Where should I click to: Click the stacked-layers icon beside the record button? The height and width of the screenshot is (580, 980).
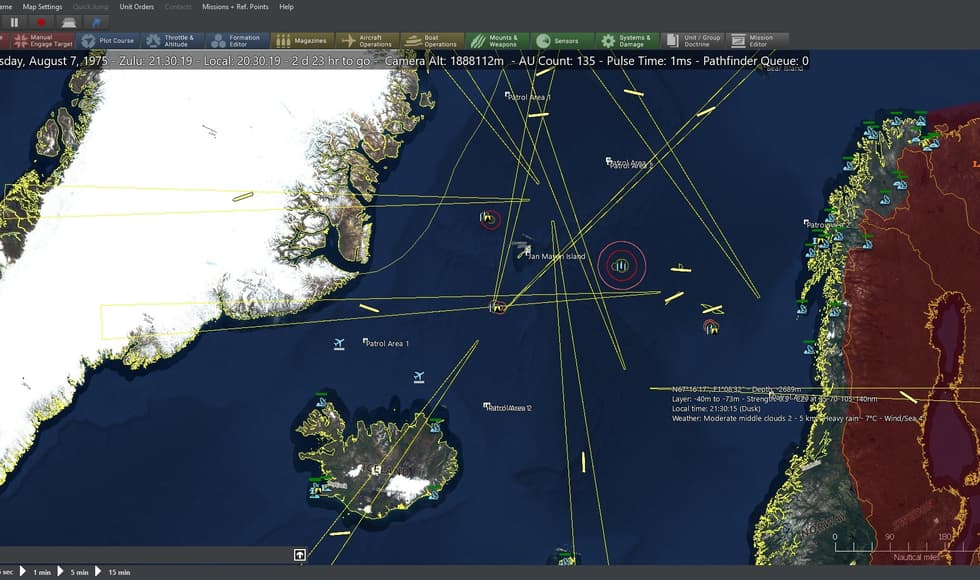pyautogui.click(x=69, y=22)
